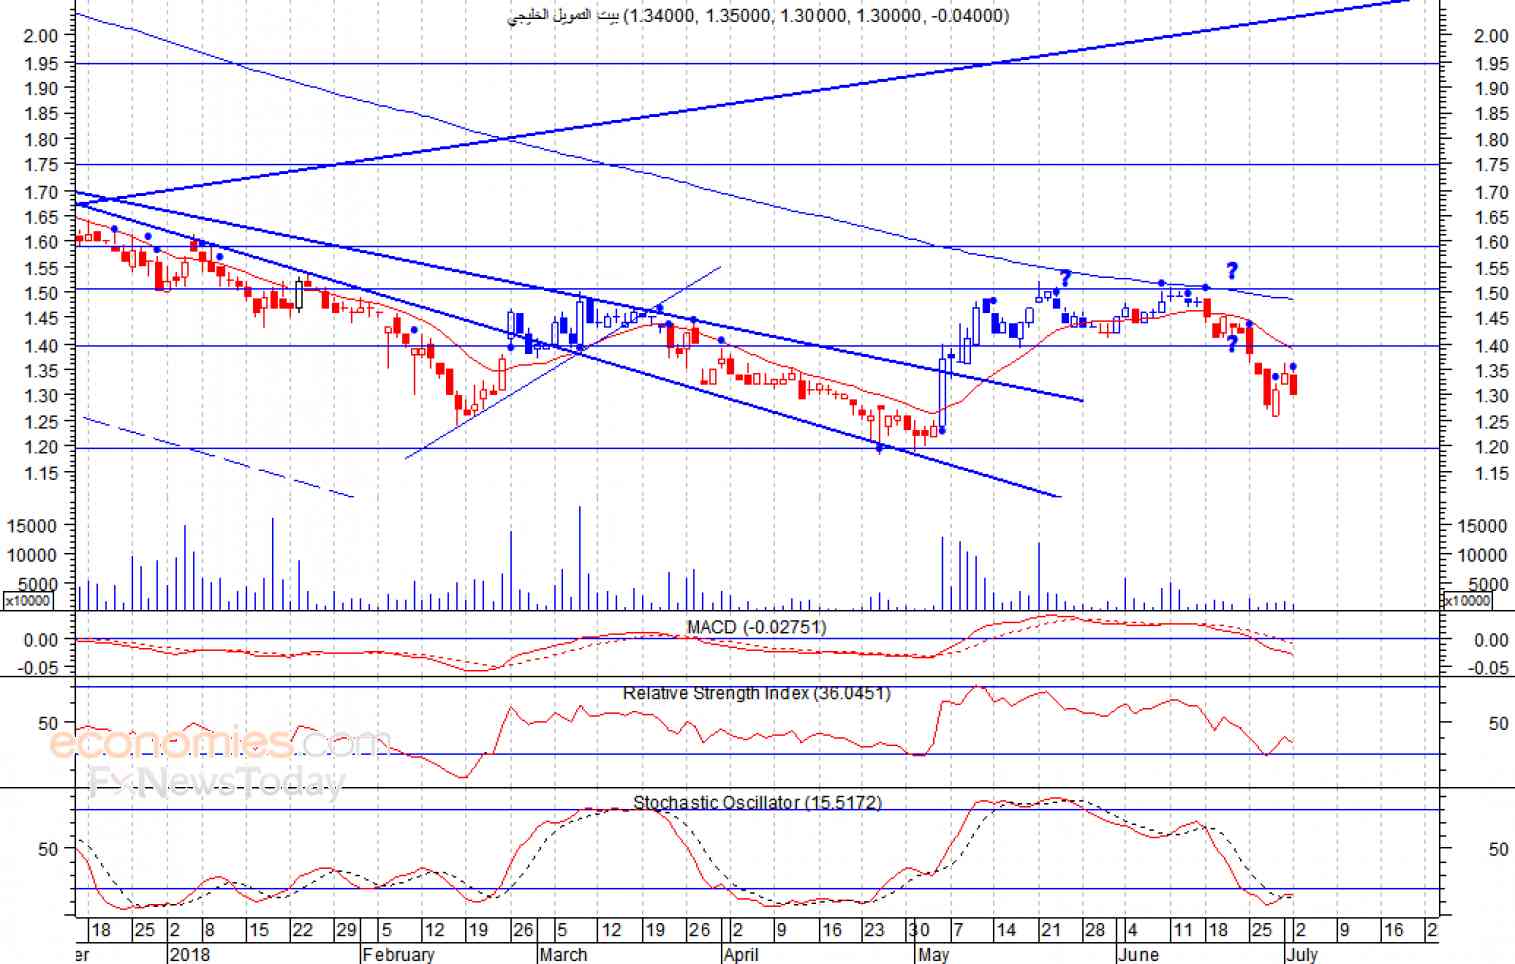Click the June month label
1515x964 pixels.
[1138, 954]
